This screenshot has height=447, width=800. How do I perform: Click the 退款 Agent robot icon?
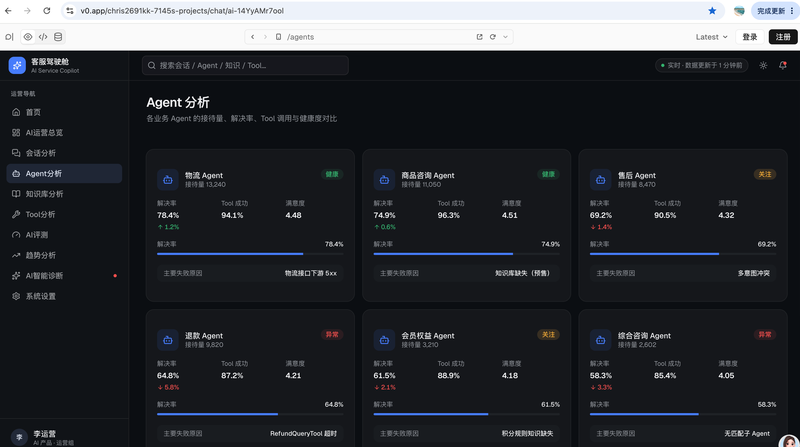click(168, 340)
